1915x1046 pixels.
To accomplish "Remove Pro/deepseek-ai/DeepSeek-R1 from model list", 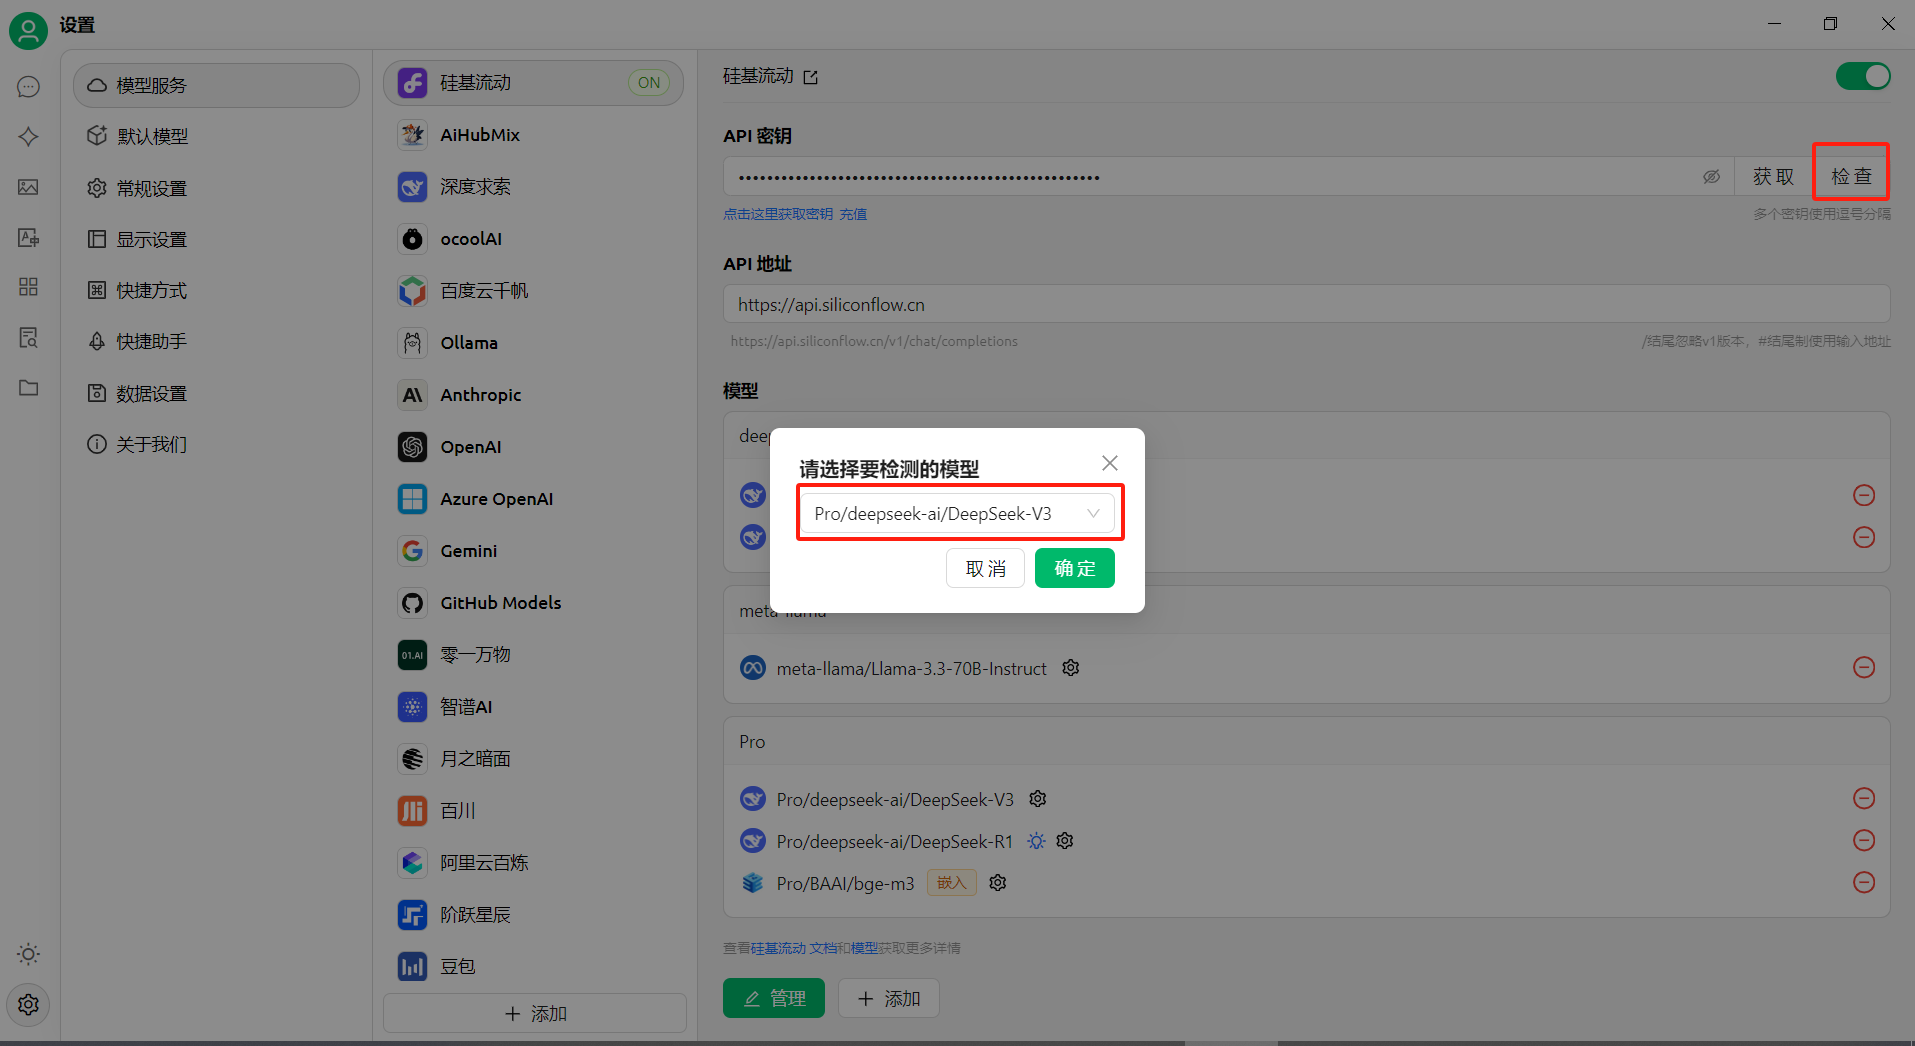I will [1864, 840].
